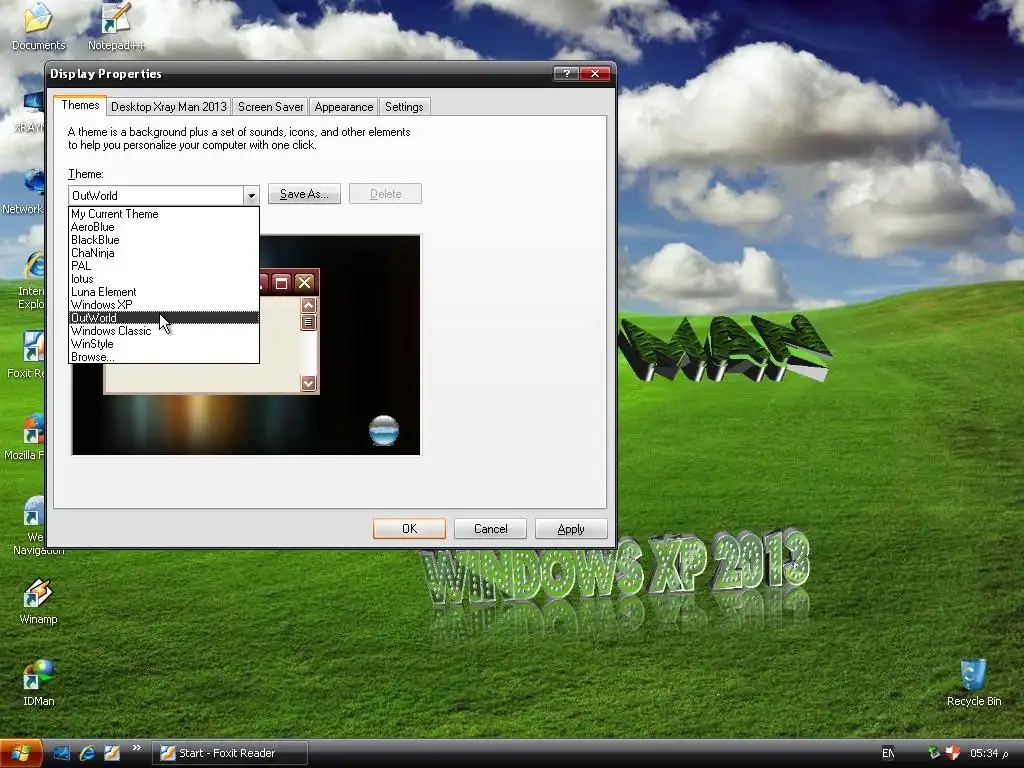Open the Mozilla Firefox desktop shortcut
1024x768 pixels.
pos(25,437)
